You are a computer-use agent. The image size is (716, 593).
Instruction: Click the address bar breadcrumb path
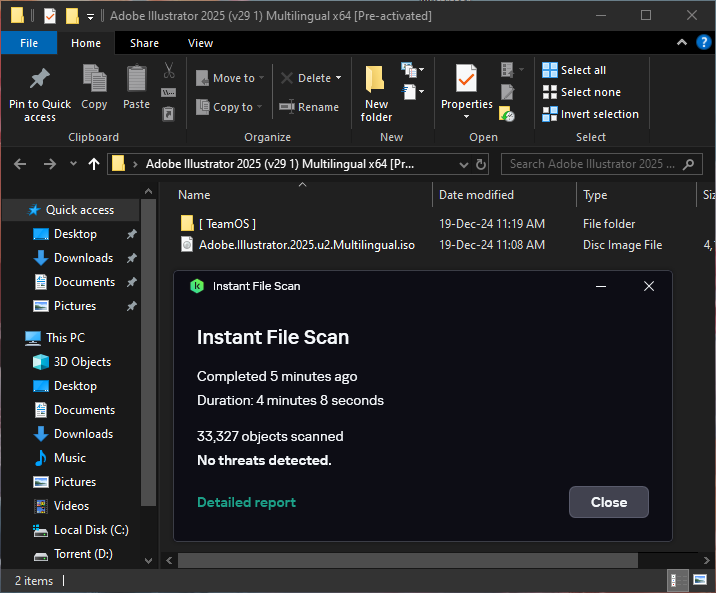(x=279, y=164)
